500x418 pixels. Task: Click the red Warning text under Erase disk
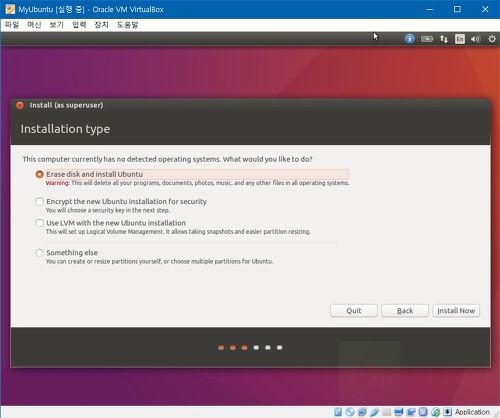(x=58, y=183)
